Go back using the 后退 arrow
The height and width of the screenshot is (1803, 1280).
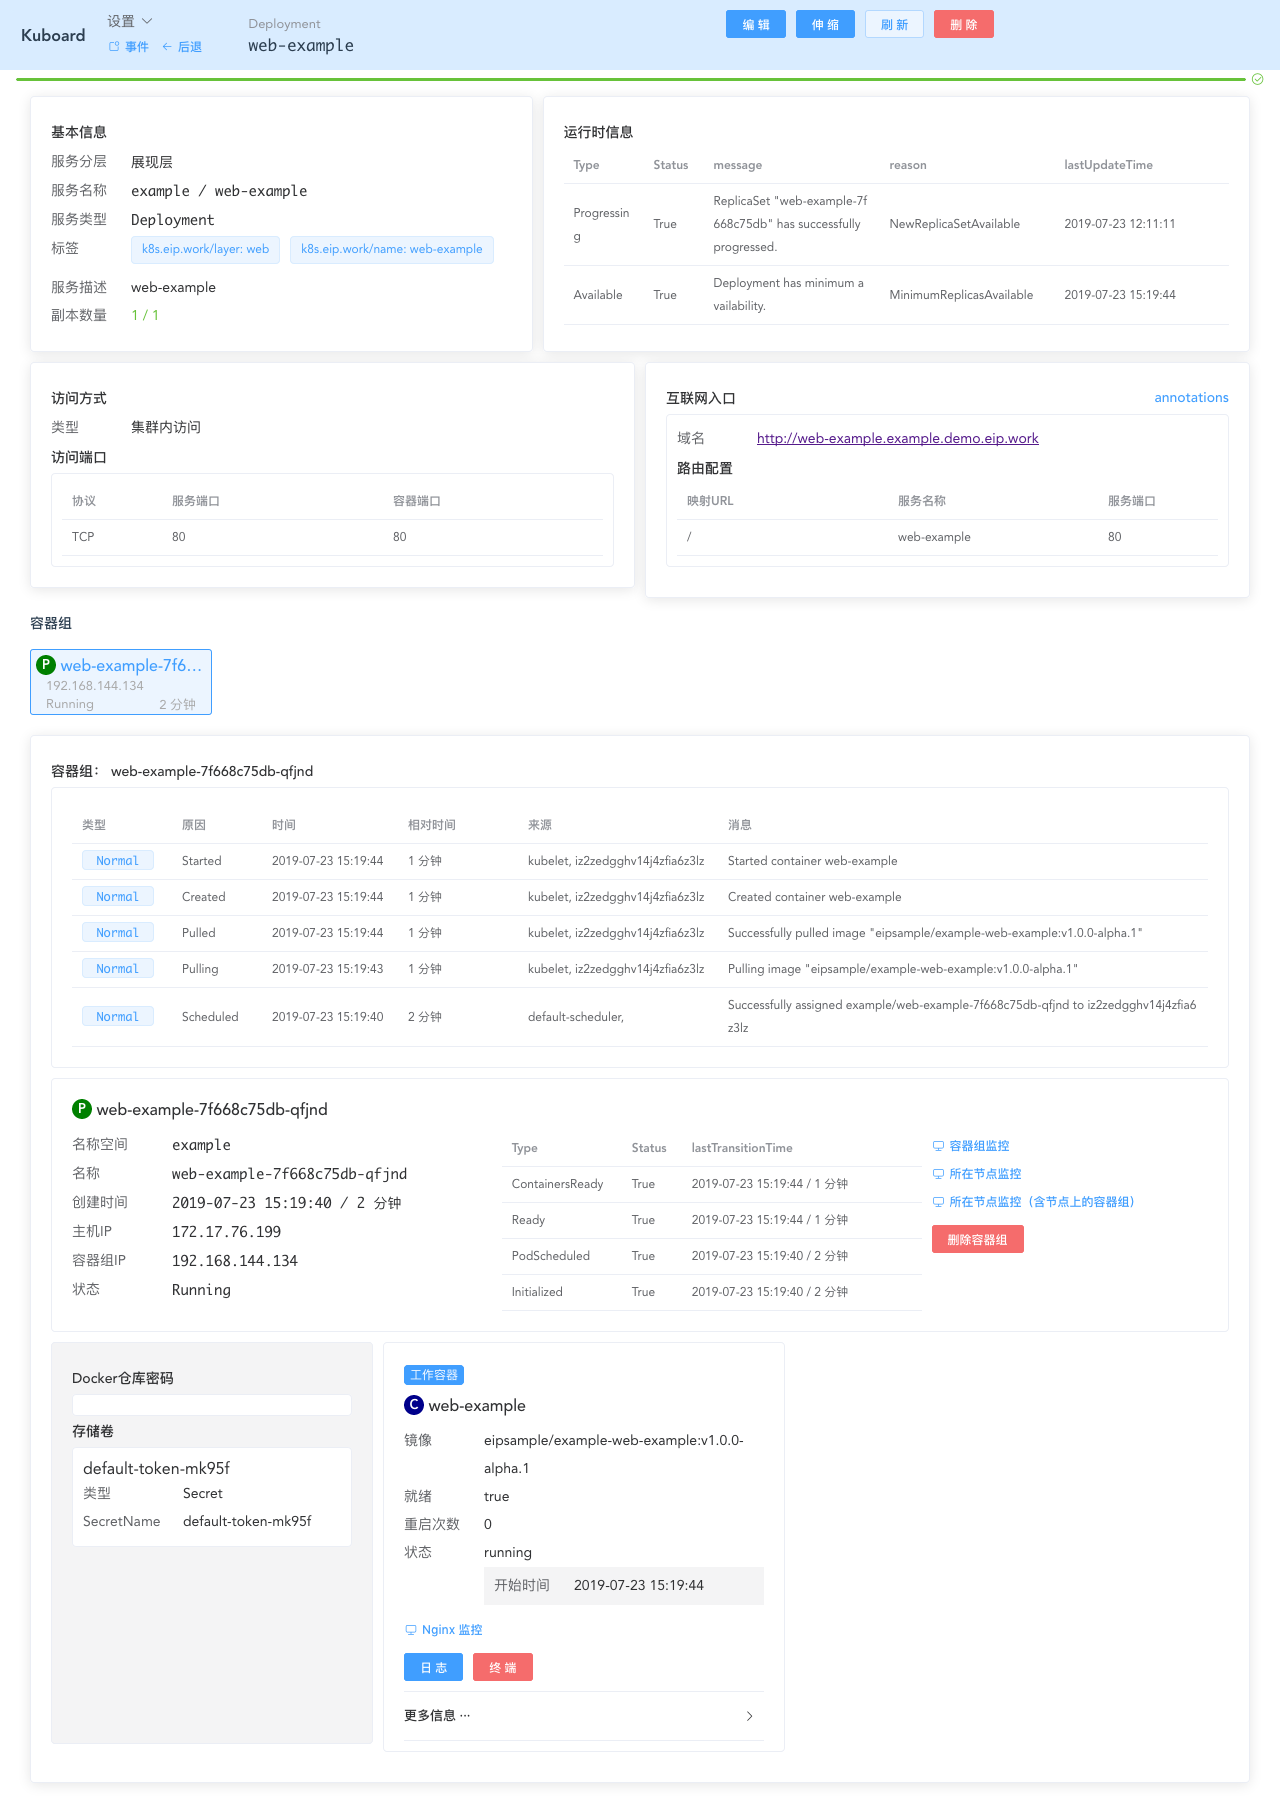click(182, 47)
